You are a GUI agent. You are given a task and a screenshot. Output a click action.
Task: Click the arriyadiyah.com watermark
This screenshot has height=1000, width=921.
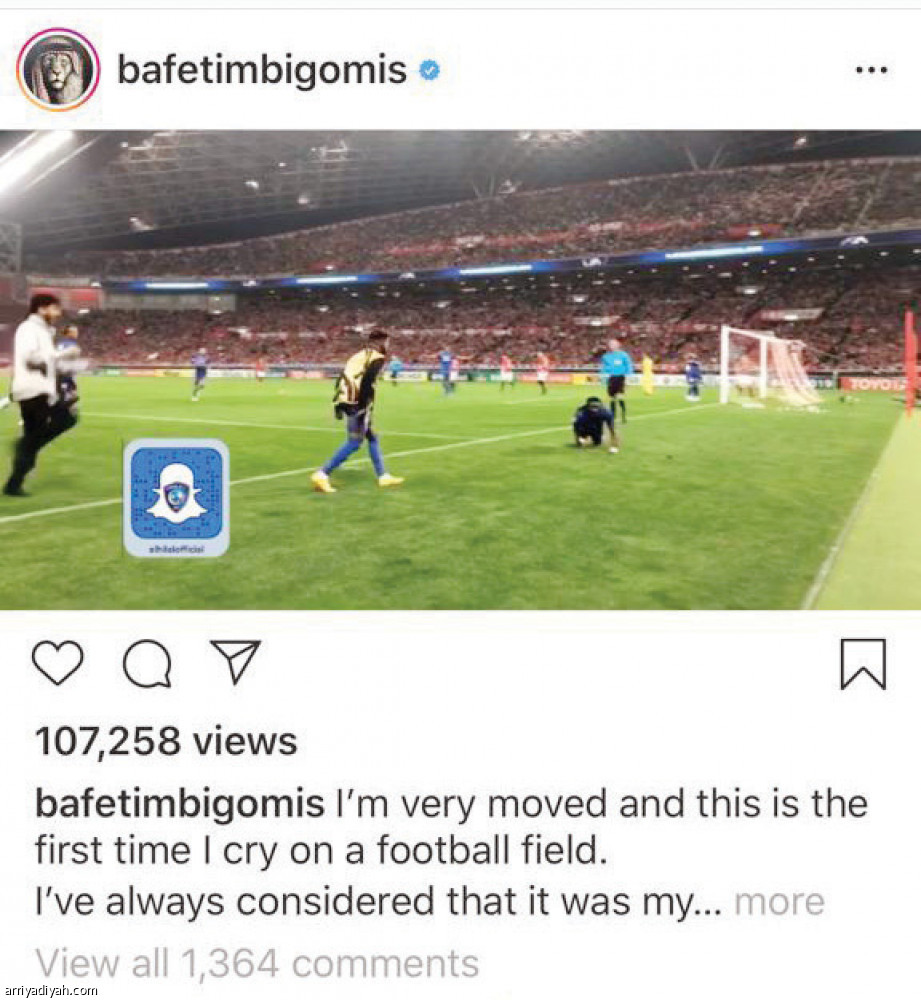pyautogui.click(x=49, y=990)
